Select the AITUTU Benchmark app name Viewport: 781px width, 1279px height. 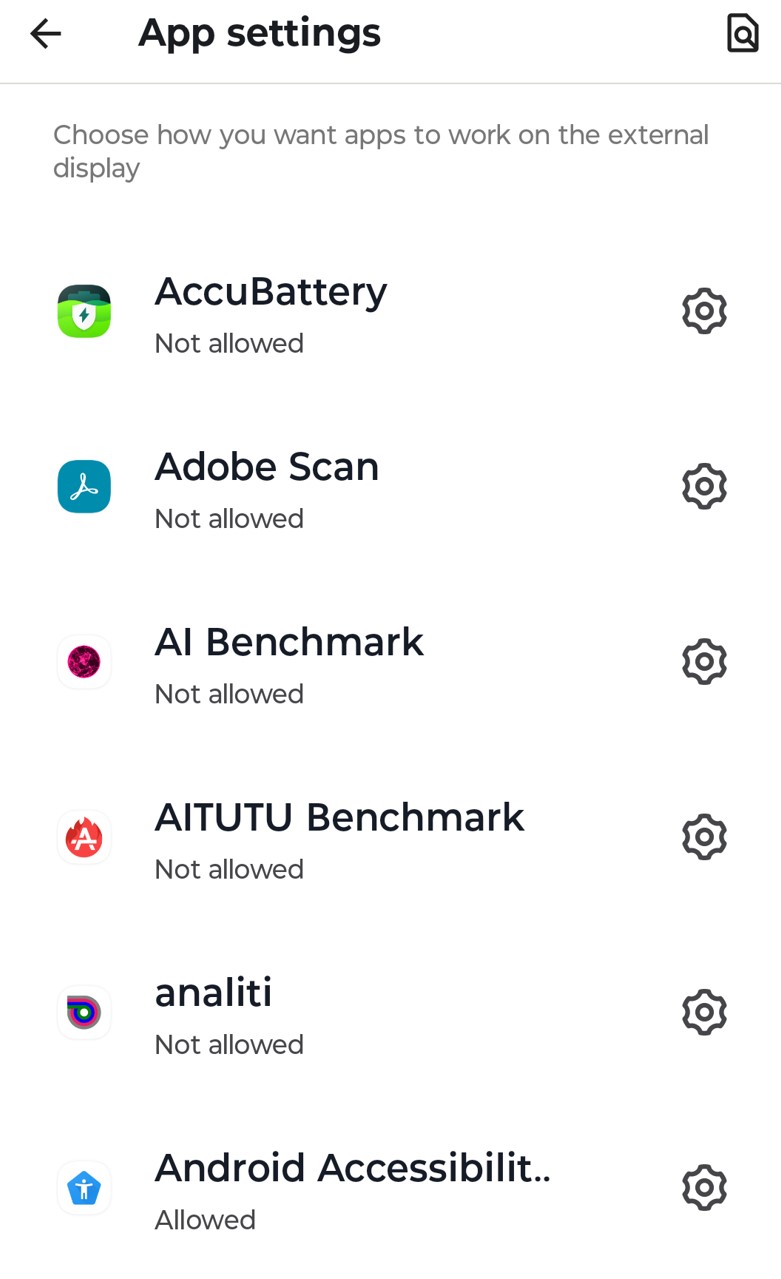(x=339, y=818)
